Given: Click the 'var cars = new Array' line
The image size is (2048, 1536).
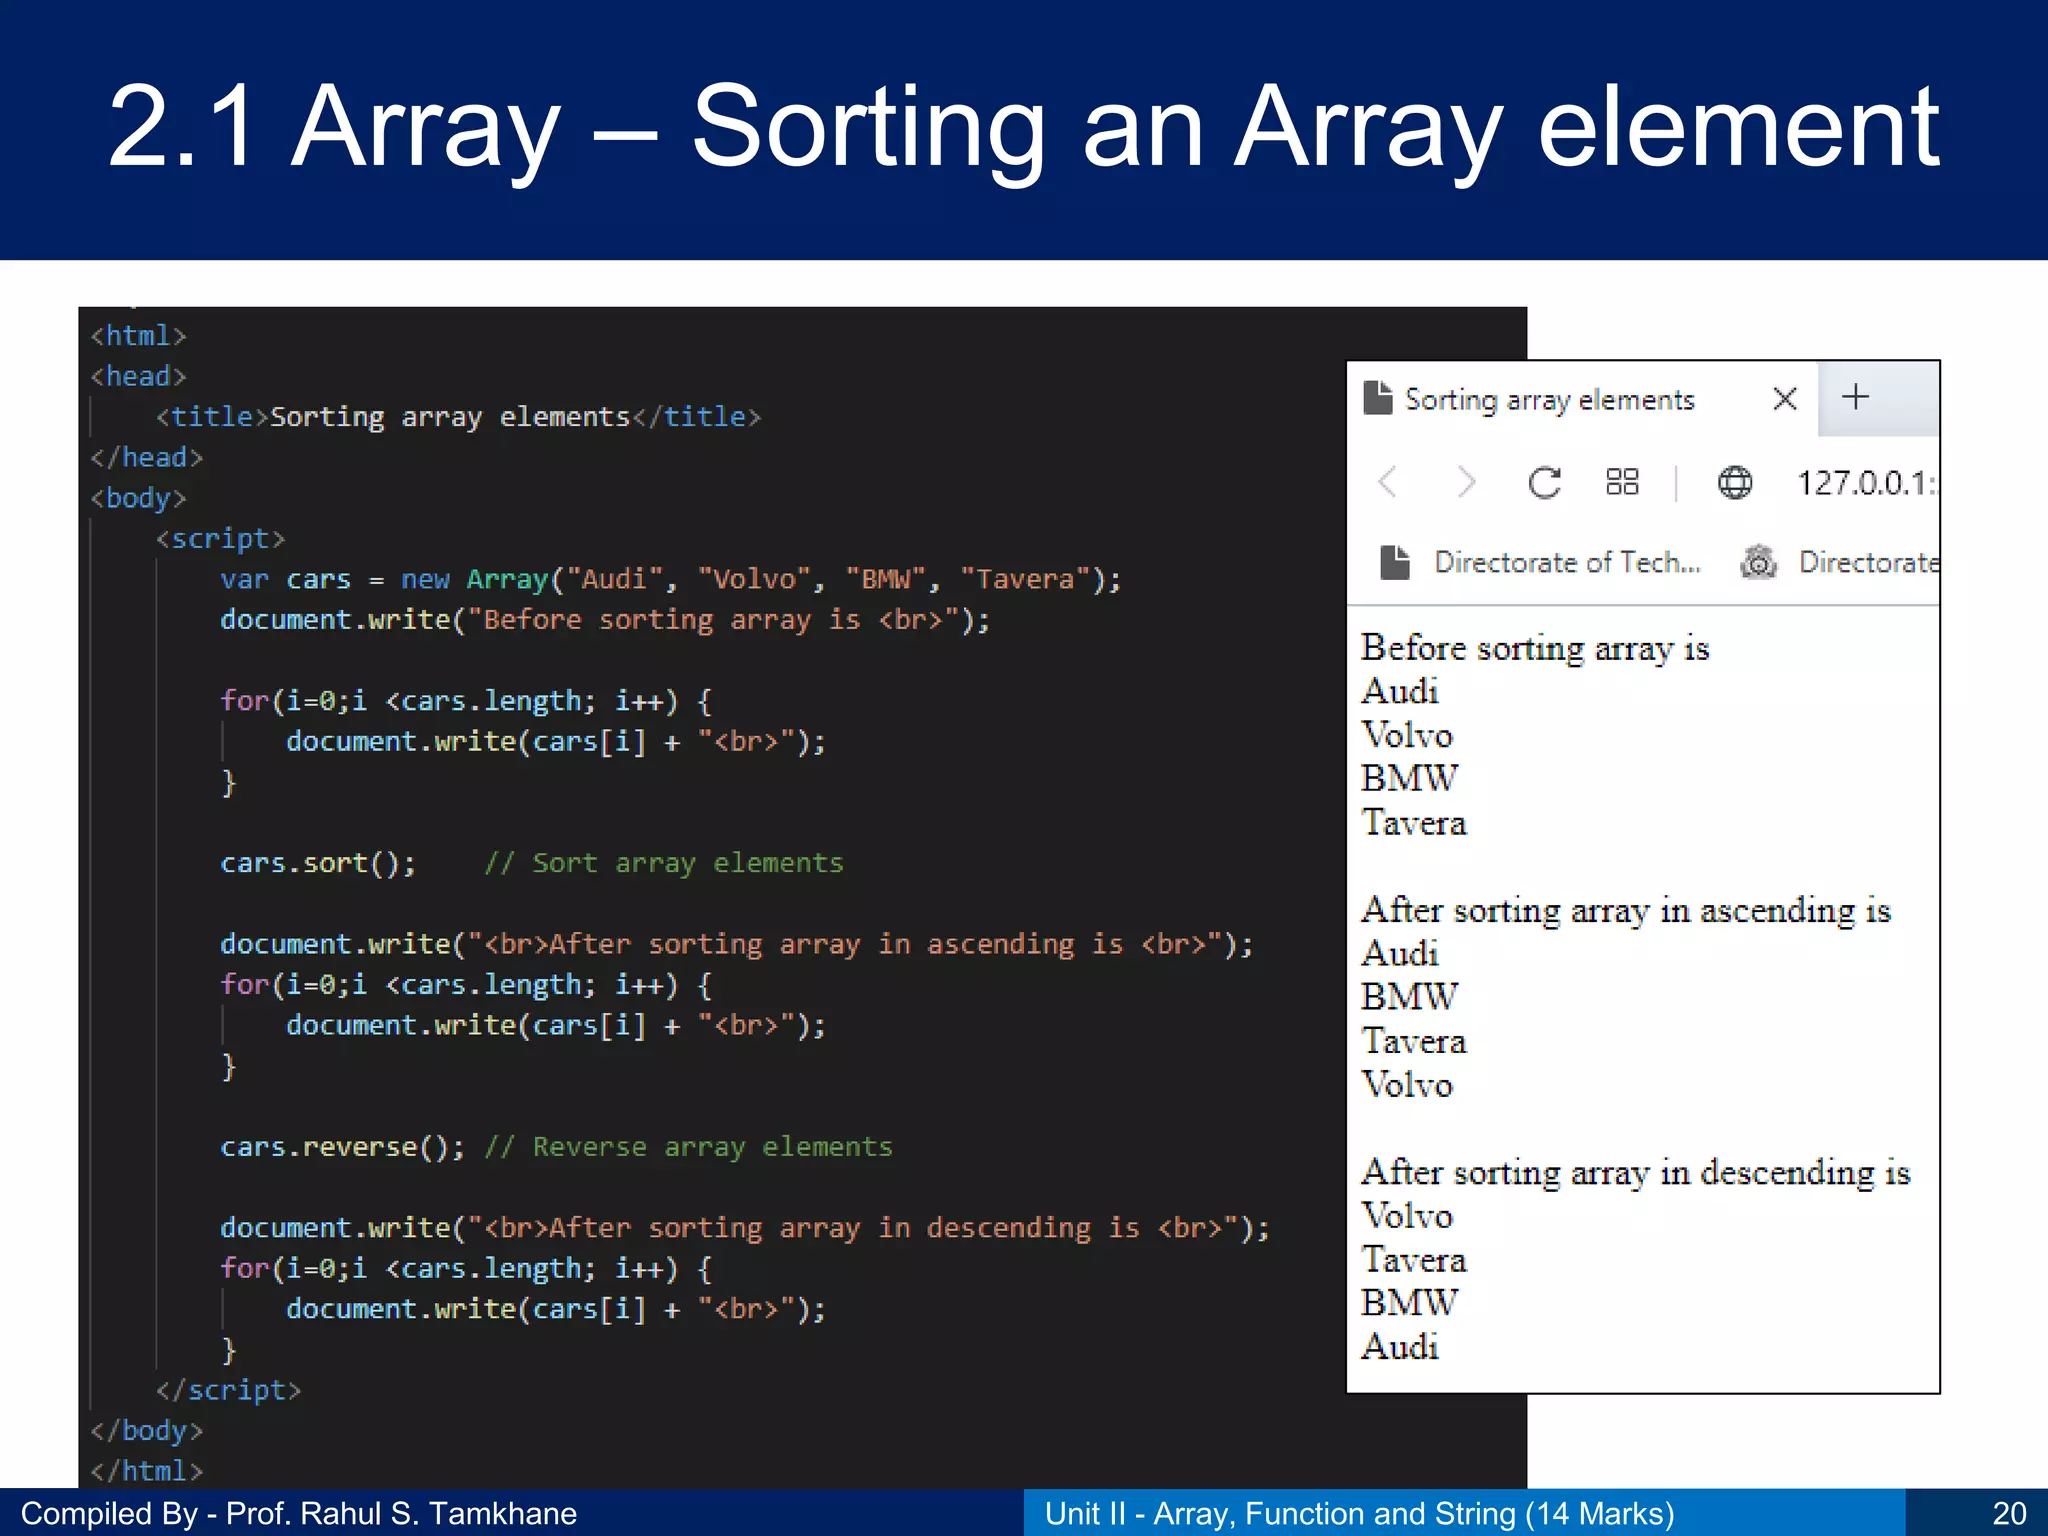Looking at the screenshot, I should [671, 580].
